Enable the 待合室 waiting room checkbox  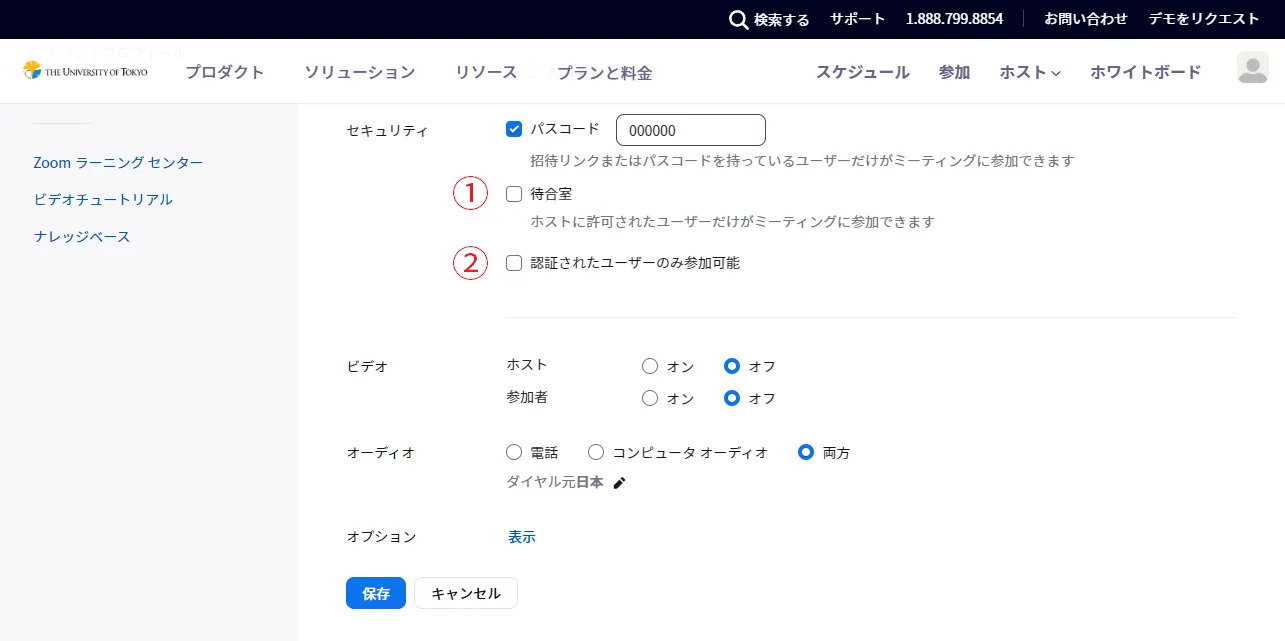click(515, 194)
